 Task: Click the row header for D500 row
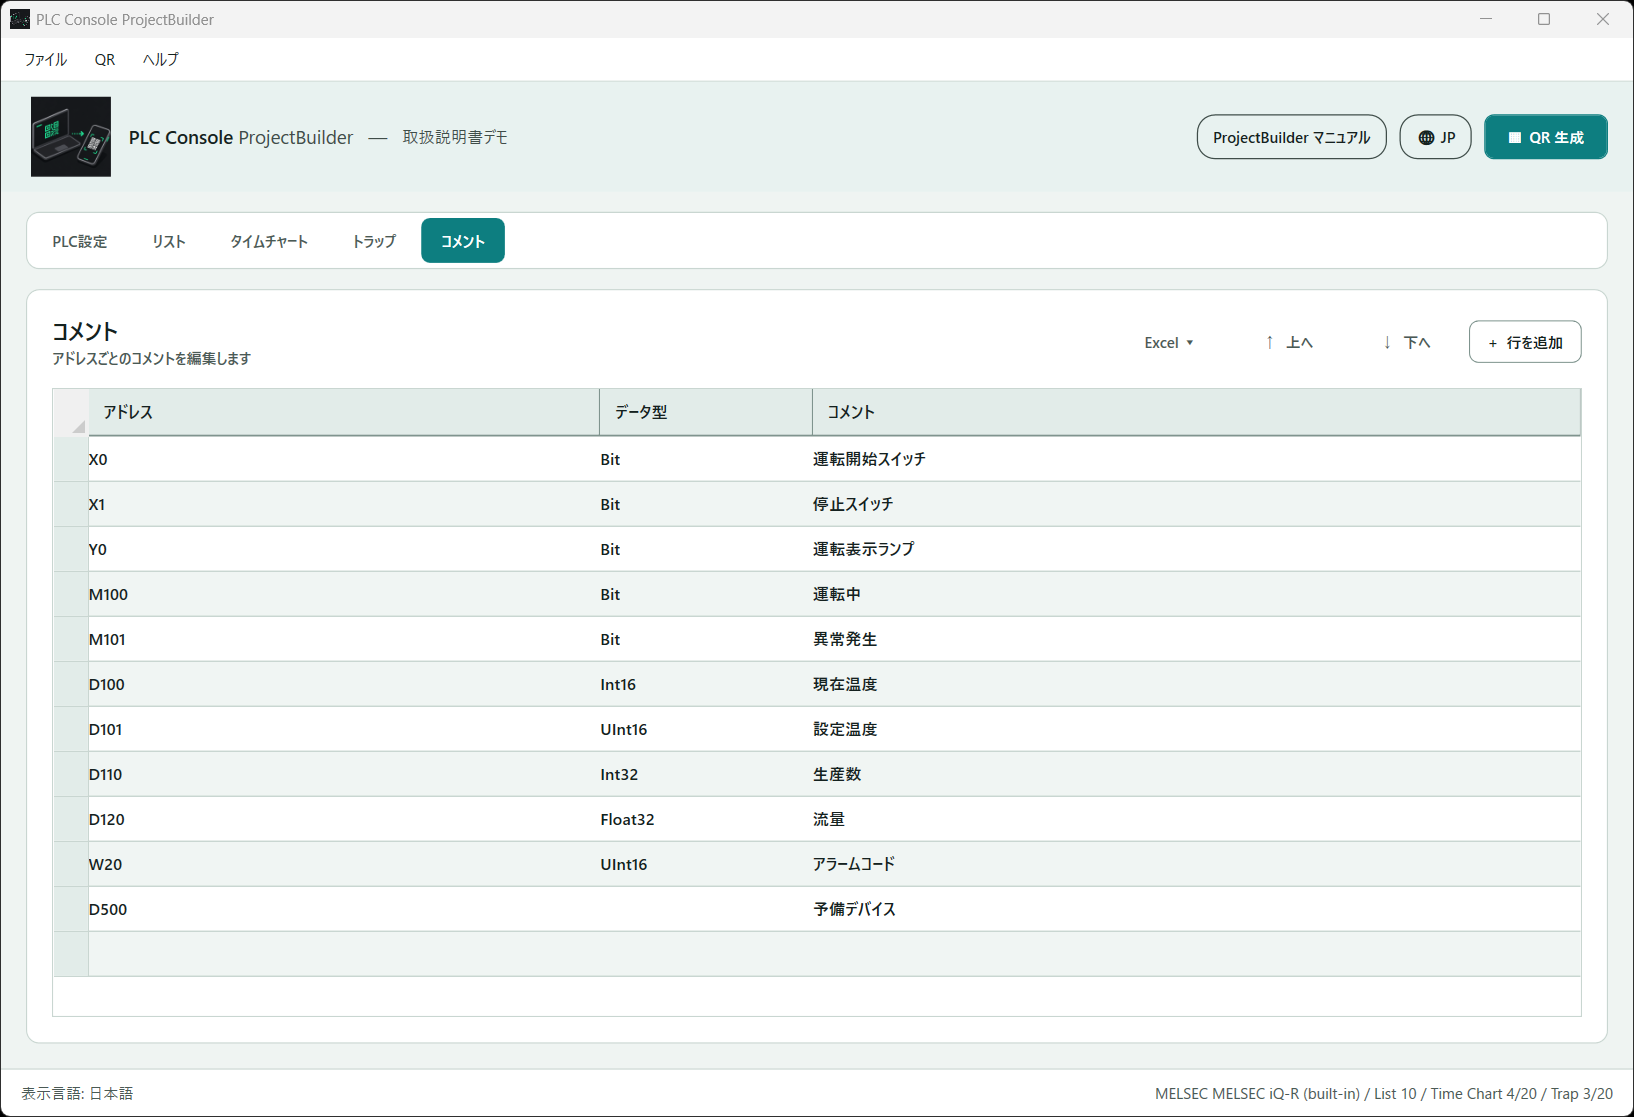click(x=71, y=909)
